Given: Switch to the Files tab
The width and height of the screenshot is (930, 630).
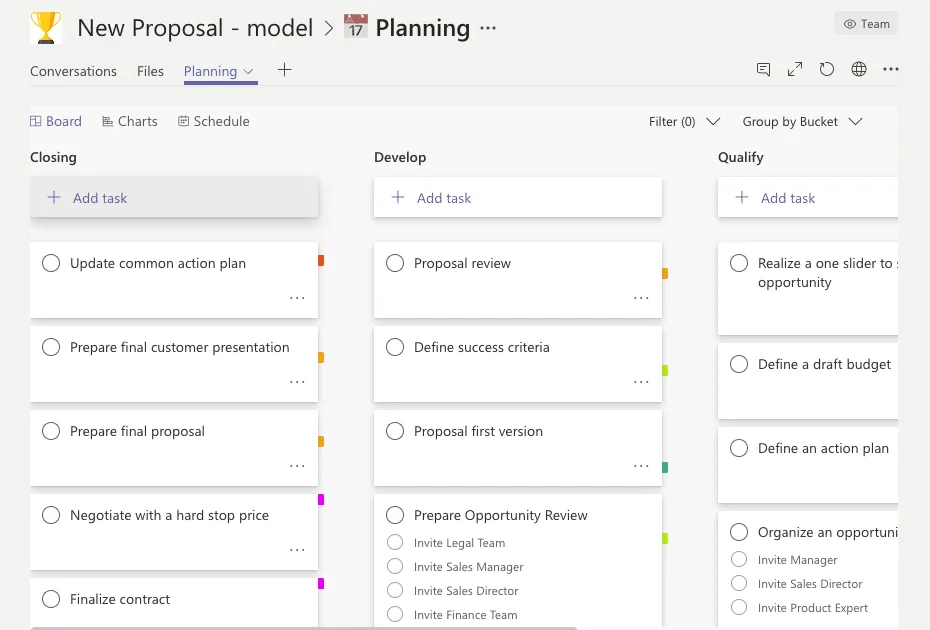Looking at the screenshot, I should (x=150, y=71).
